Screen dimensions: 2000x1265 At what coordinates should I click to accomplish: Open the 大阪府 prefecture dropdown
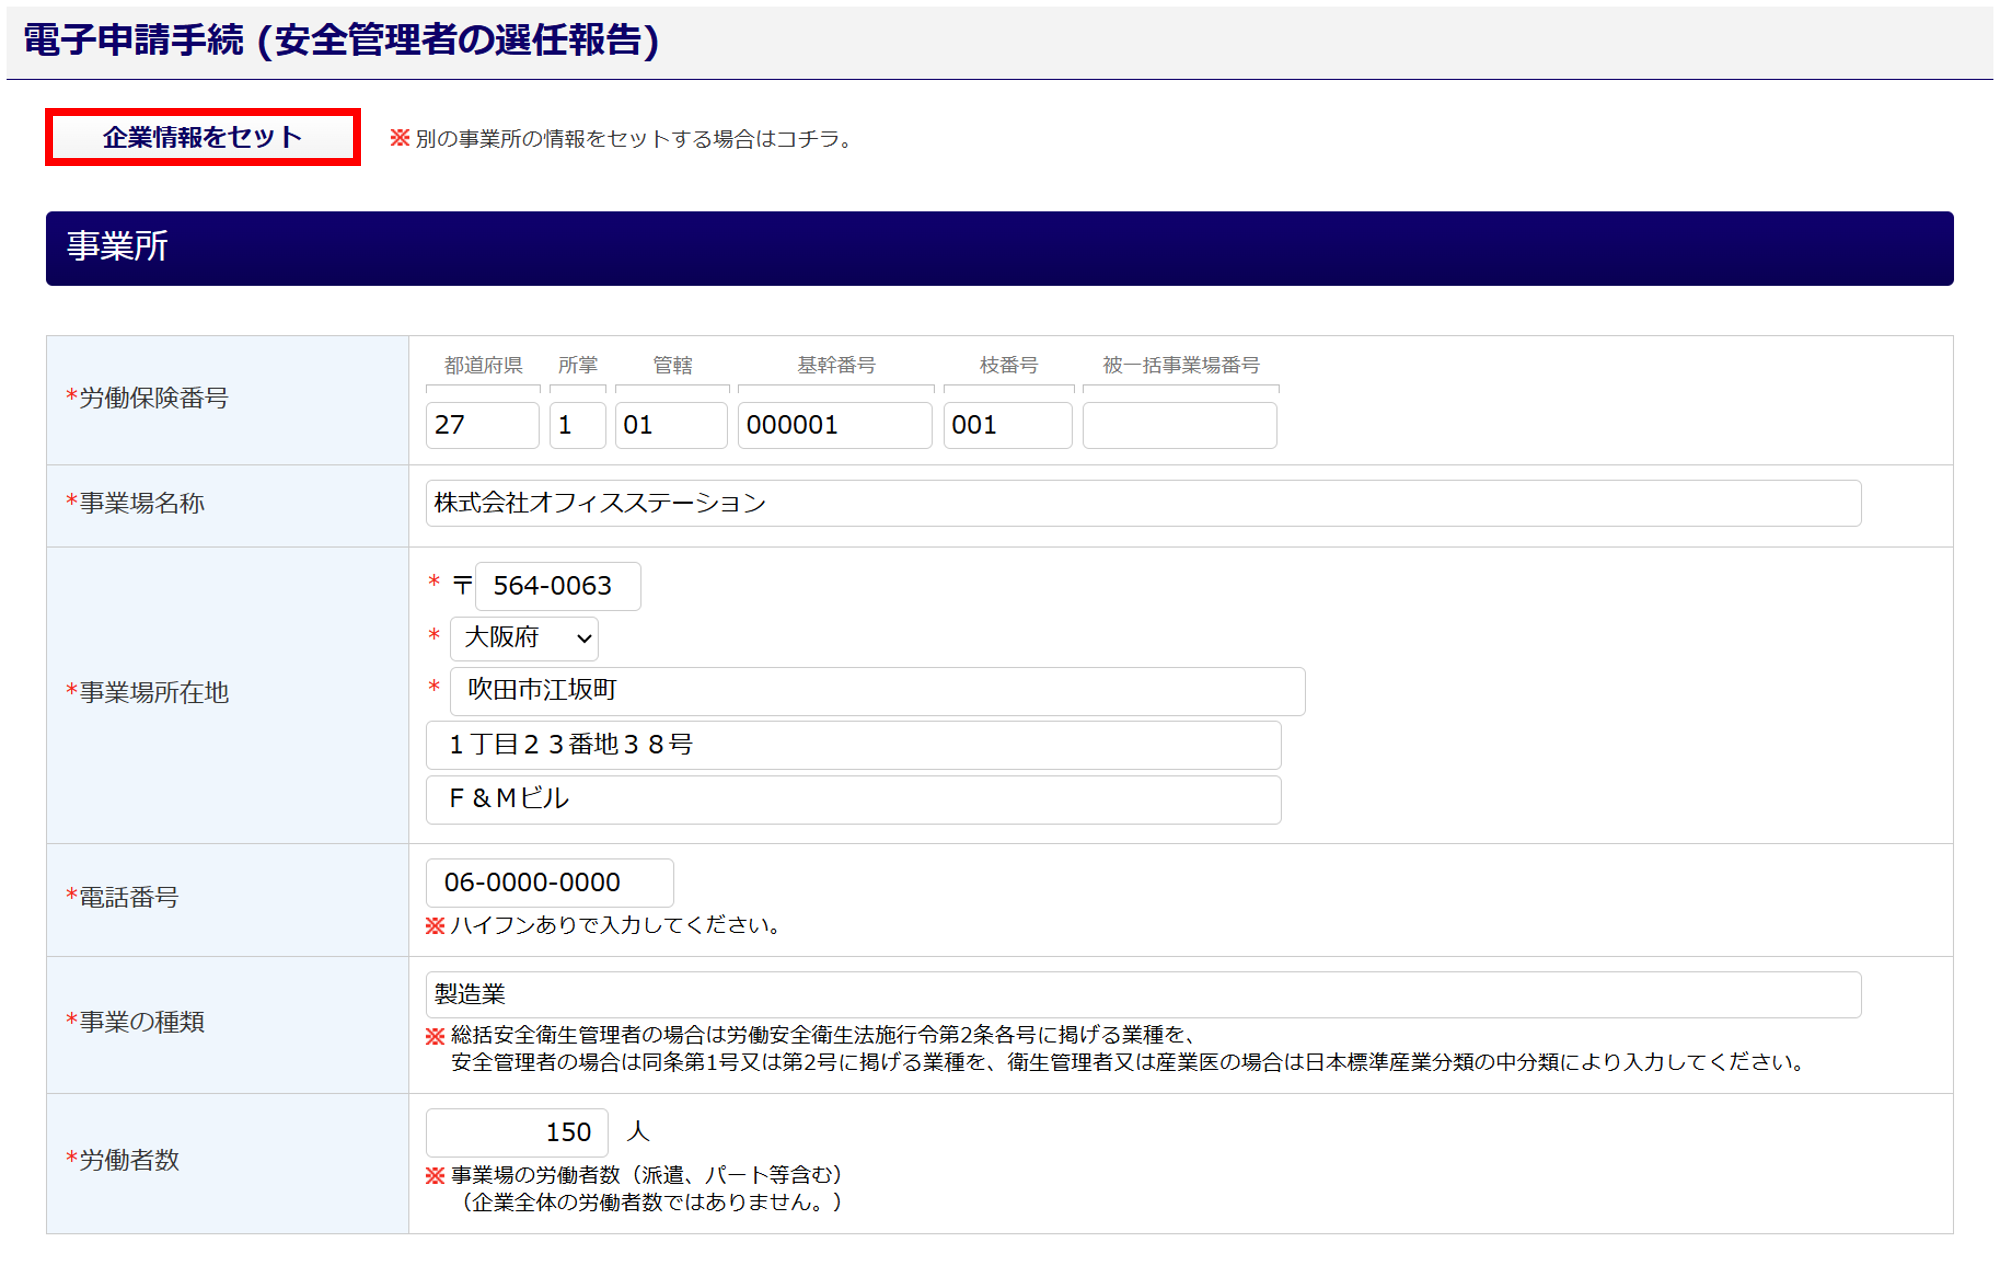[524, 638]
